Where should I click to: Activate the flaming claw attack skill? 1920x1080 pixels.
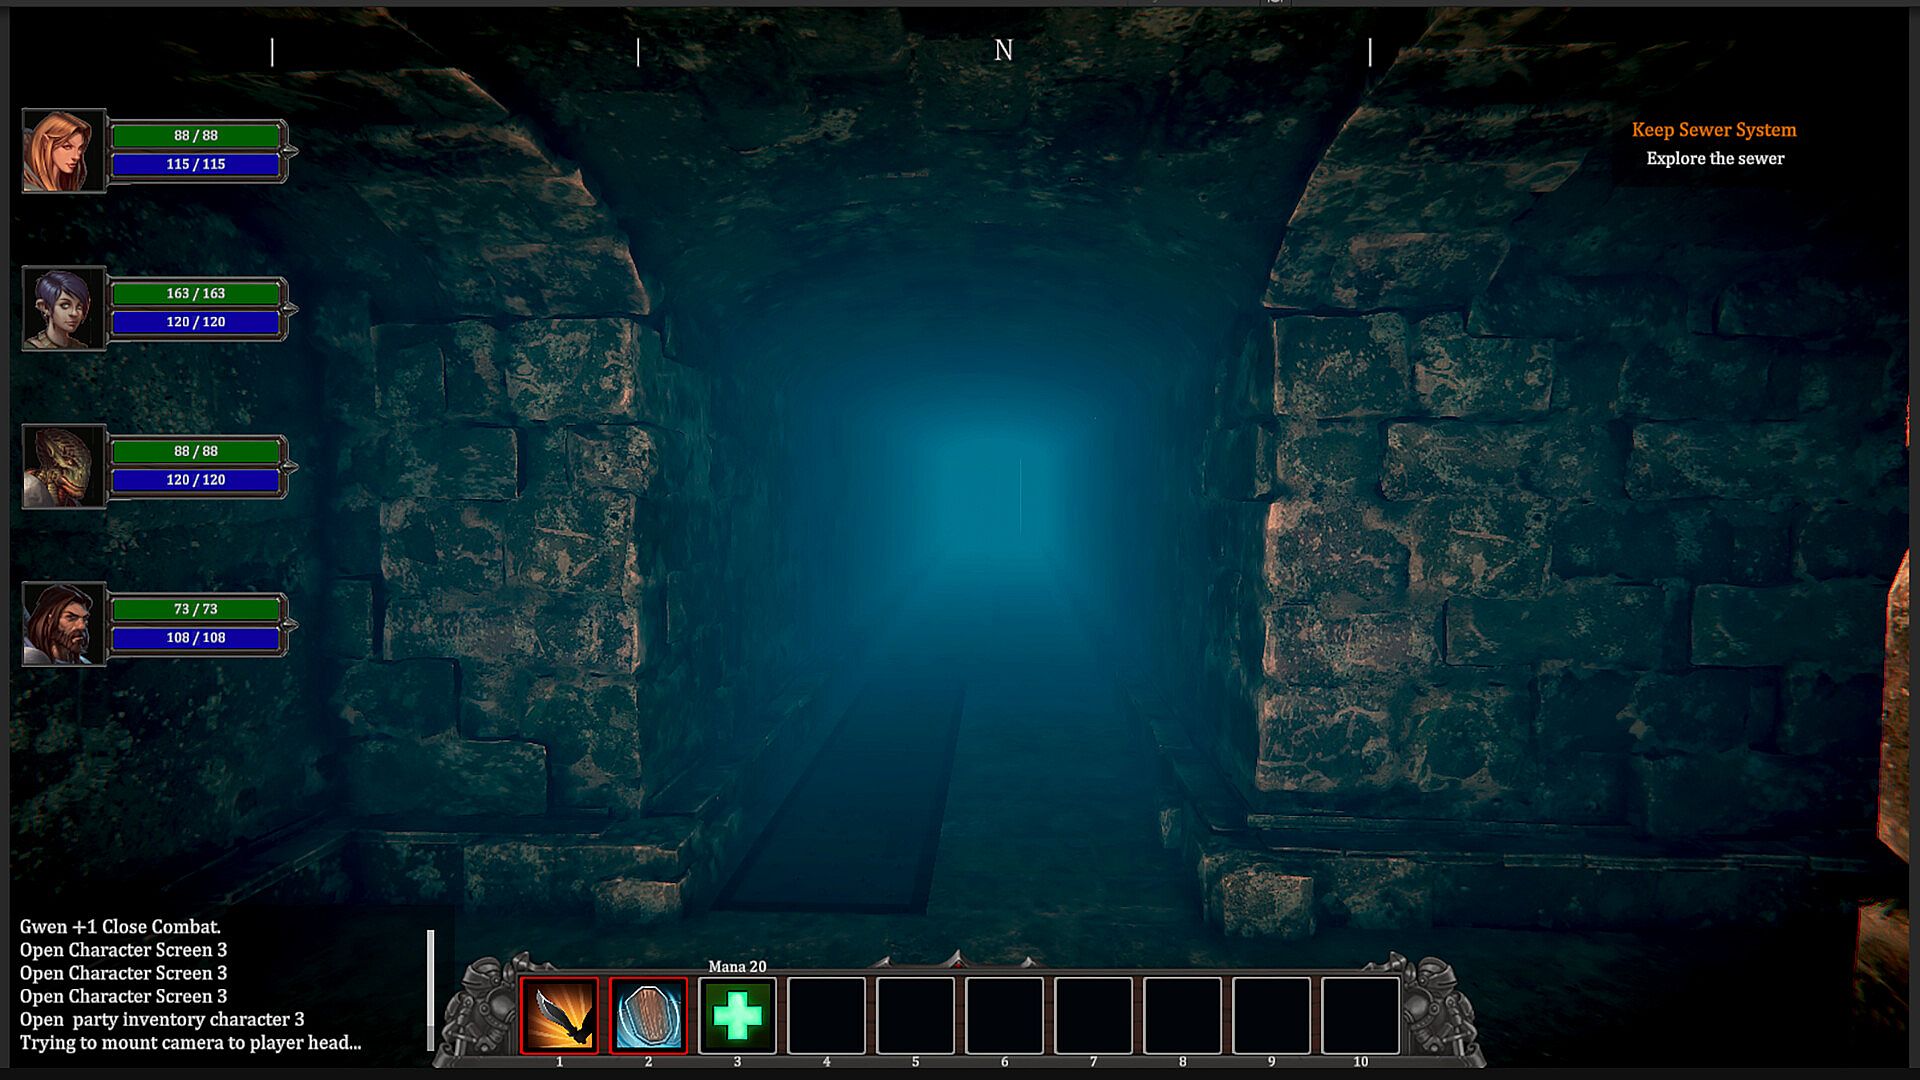point(559,1015)
